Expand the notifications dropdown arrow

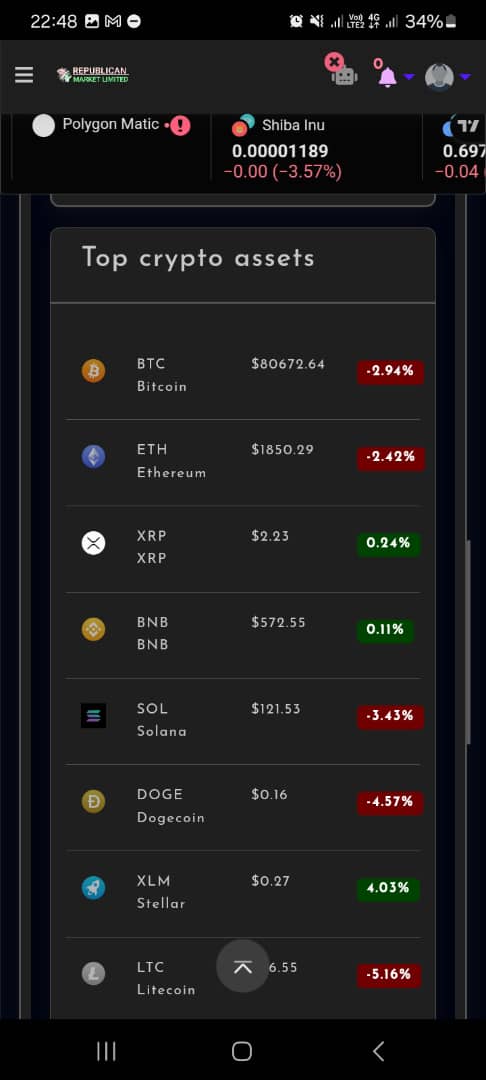[x=408, y=76]
